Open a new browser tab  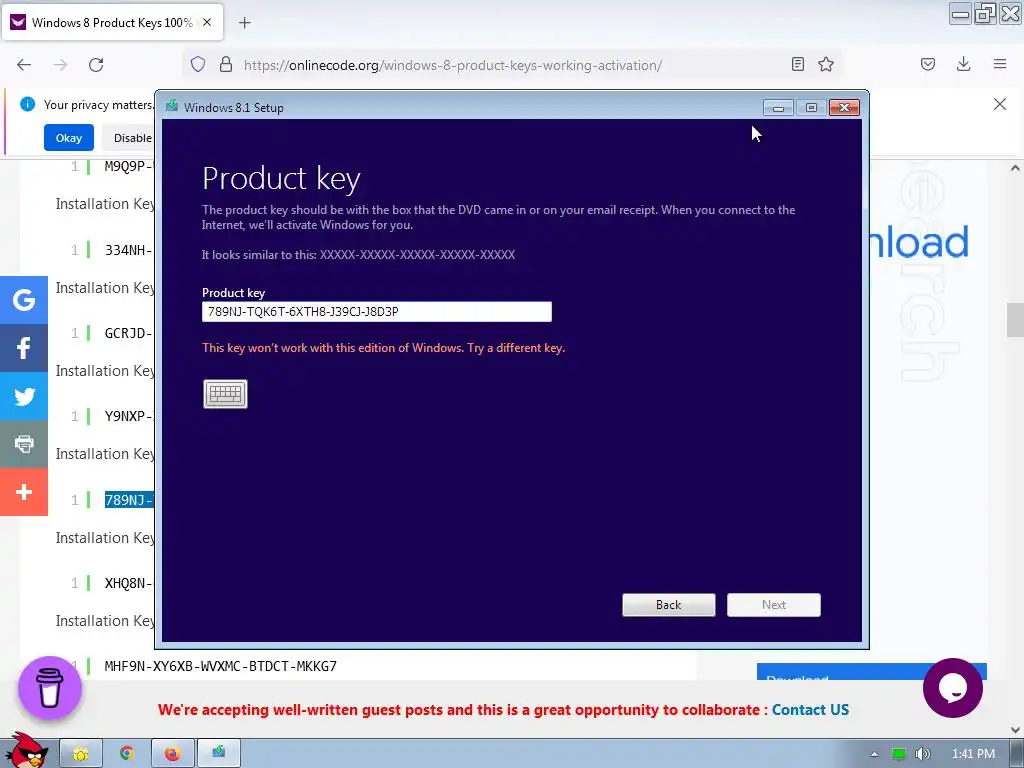click(244, 23)
